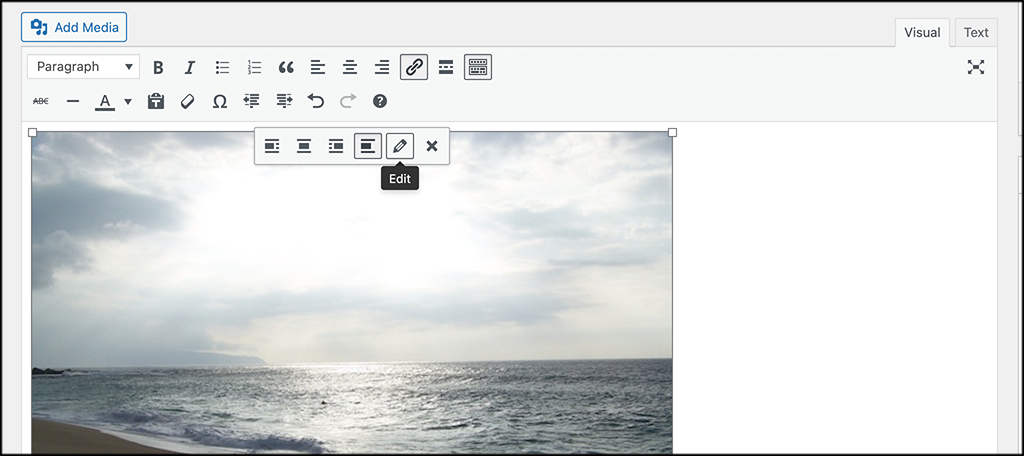Screen dimensions: 1024x456
Task: Insert Read More tag
Action: click(446, 67)
